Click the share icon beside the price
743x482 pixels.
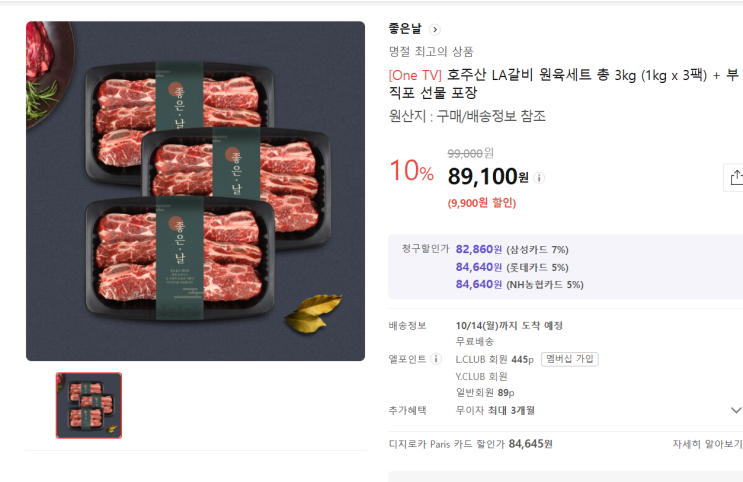coord(735,177)
